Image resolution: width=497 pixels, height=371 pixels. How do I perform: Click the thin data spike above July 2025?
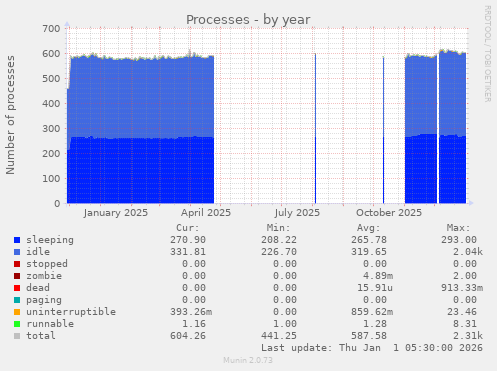coord(315,128)
